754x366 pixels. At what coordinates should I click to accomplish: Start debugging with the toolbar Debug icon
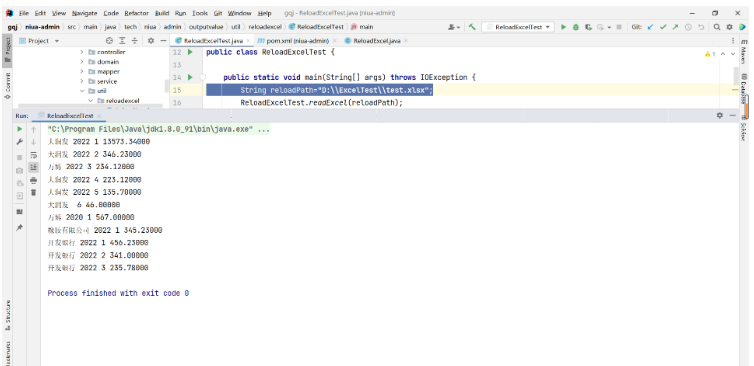click(x=576, y=27)
